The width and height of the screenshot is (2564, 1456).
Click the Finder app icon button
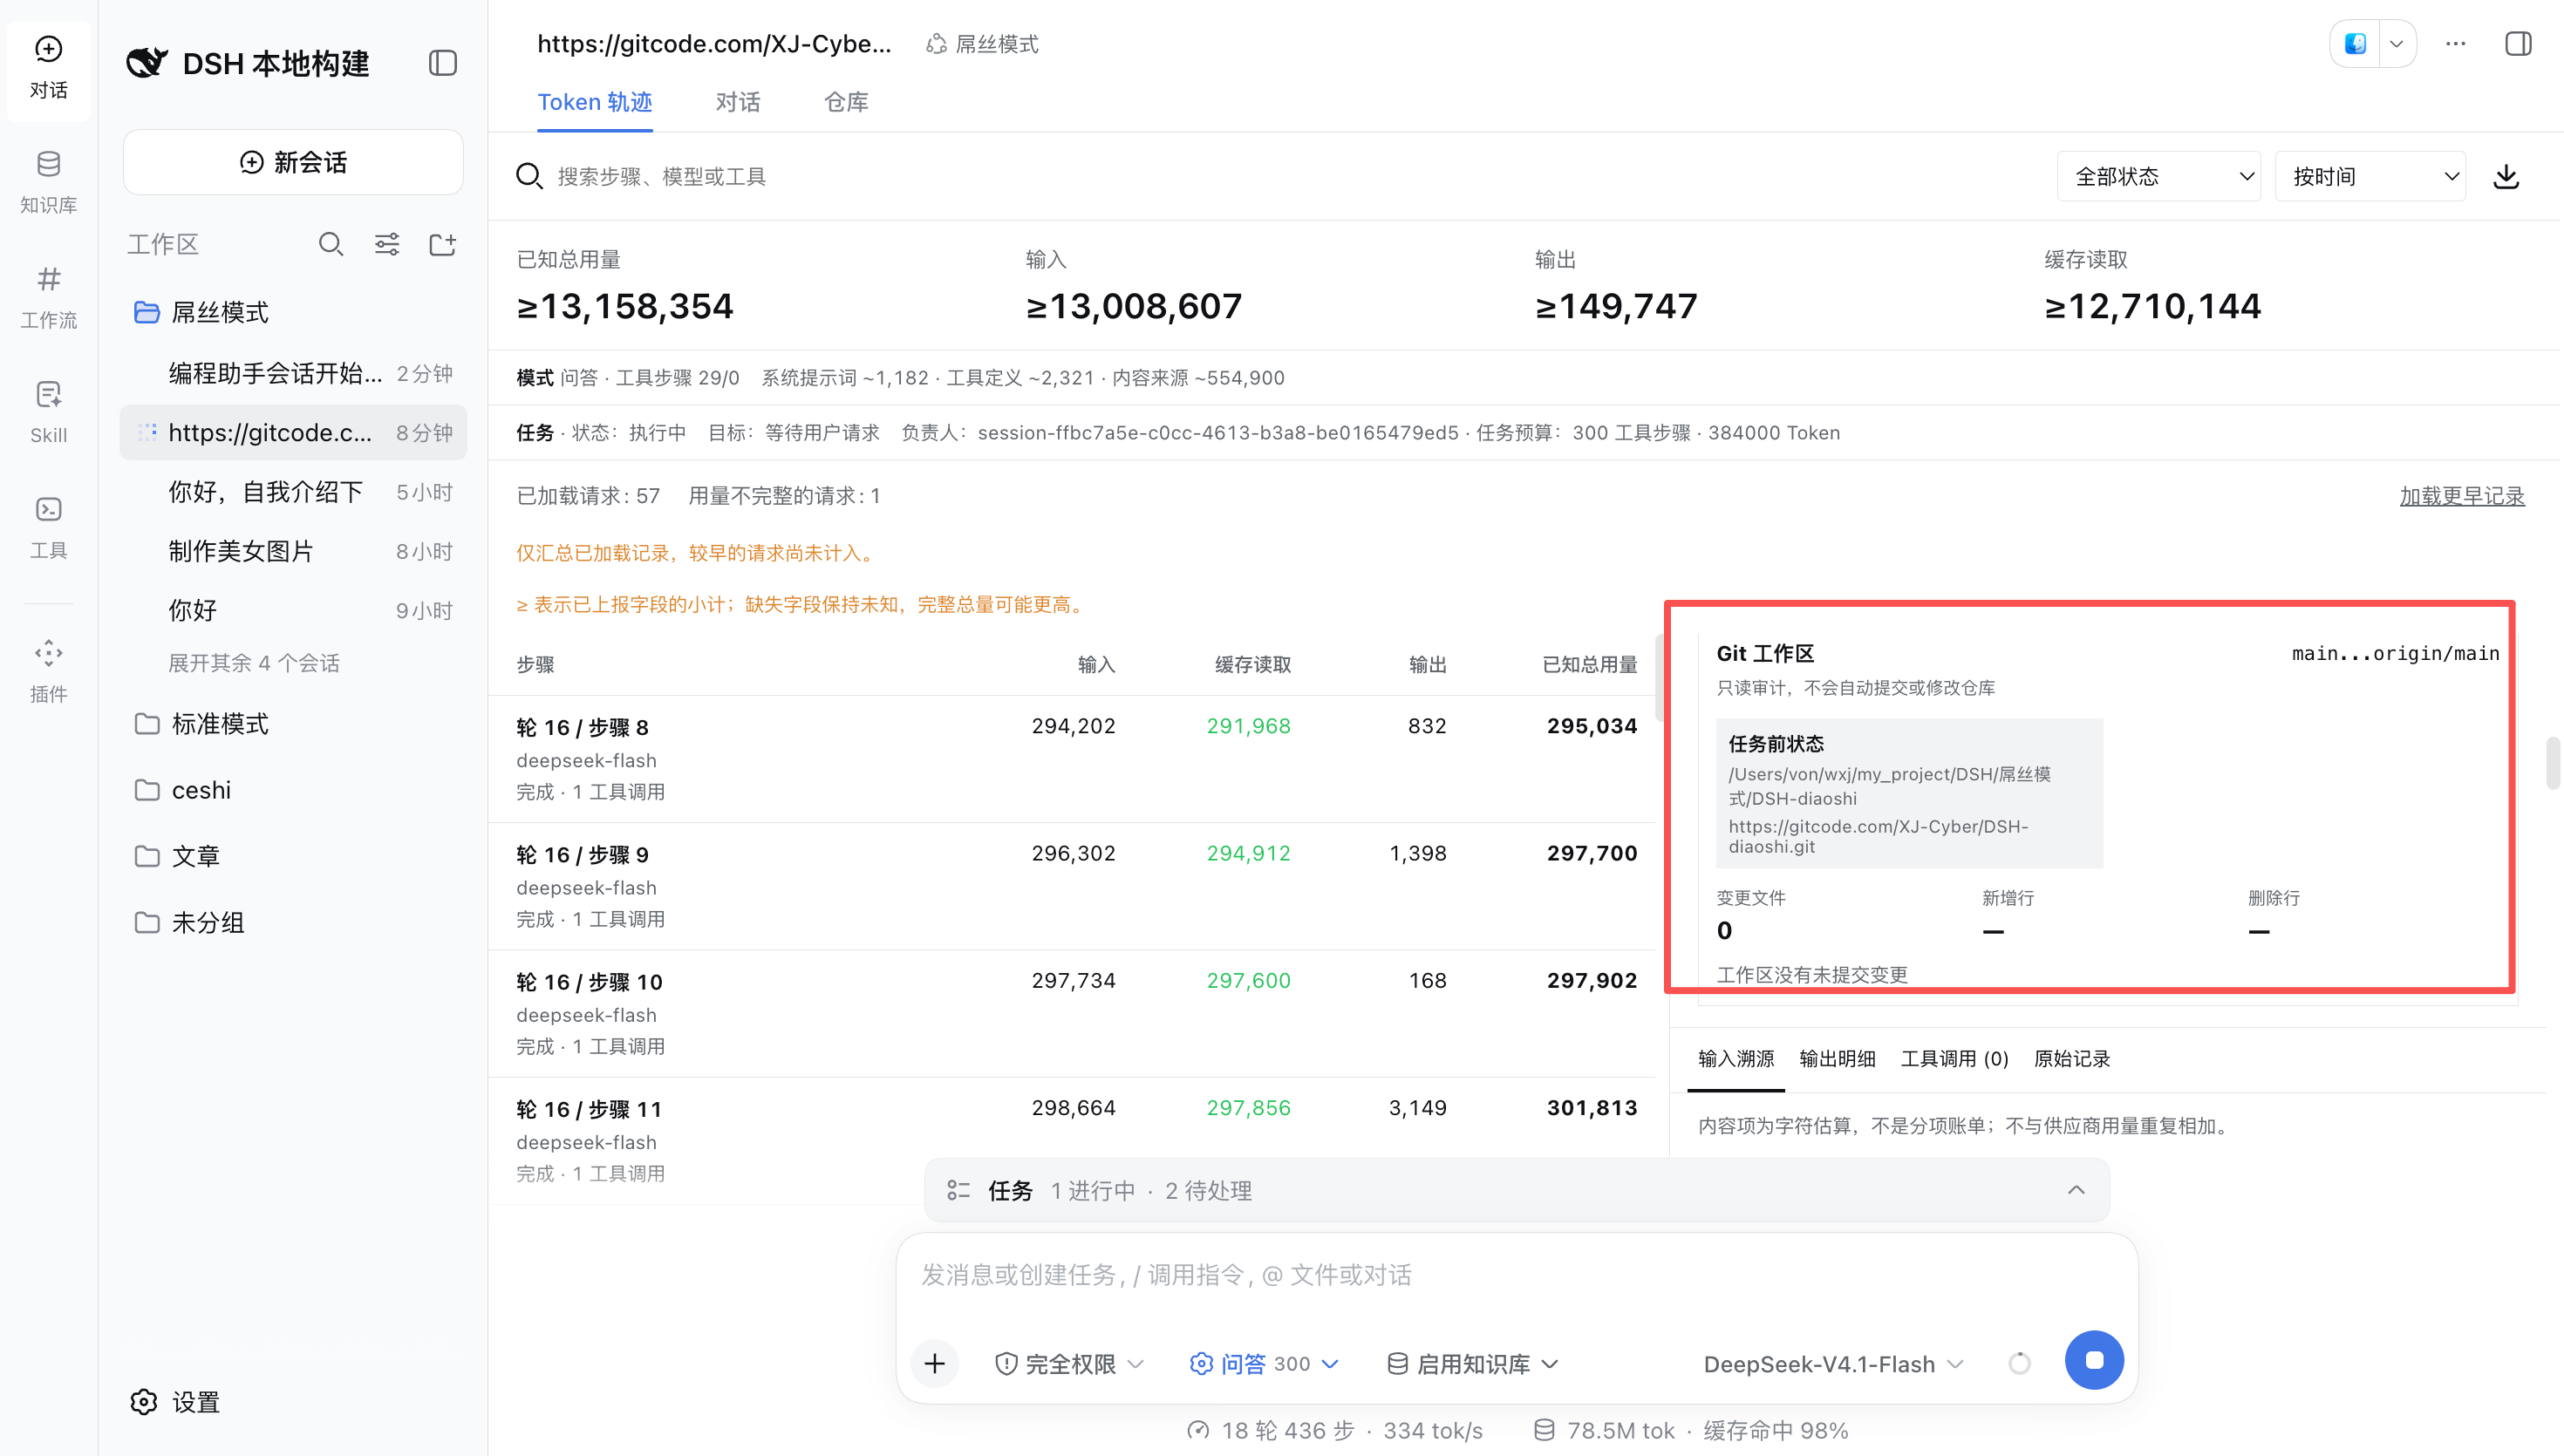[x=2355, y=44]
